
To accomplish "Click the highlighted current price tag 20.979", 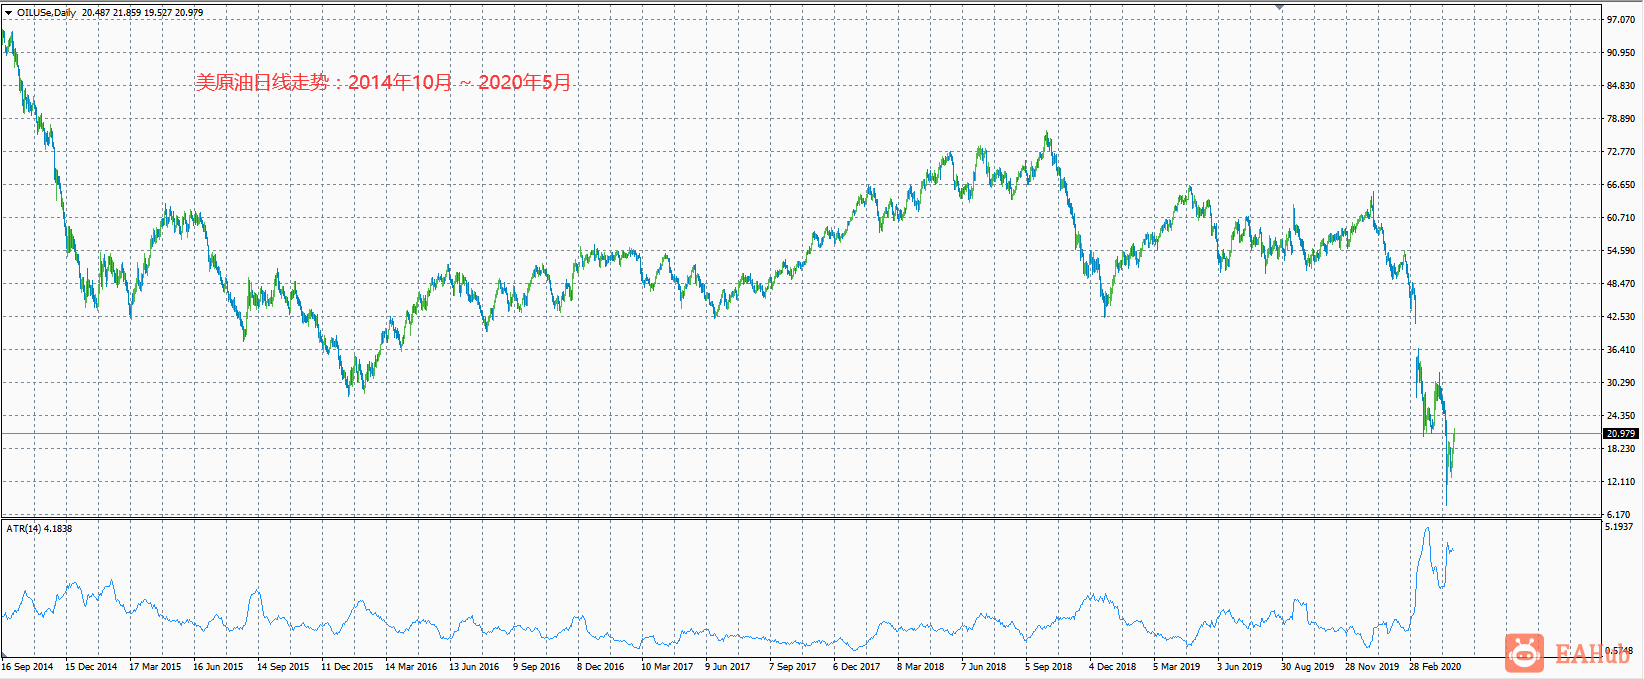I will click(1620, 433).
